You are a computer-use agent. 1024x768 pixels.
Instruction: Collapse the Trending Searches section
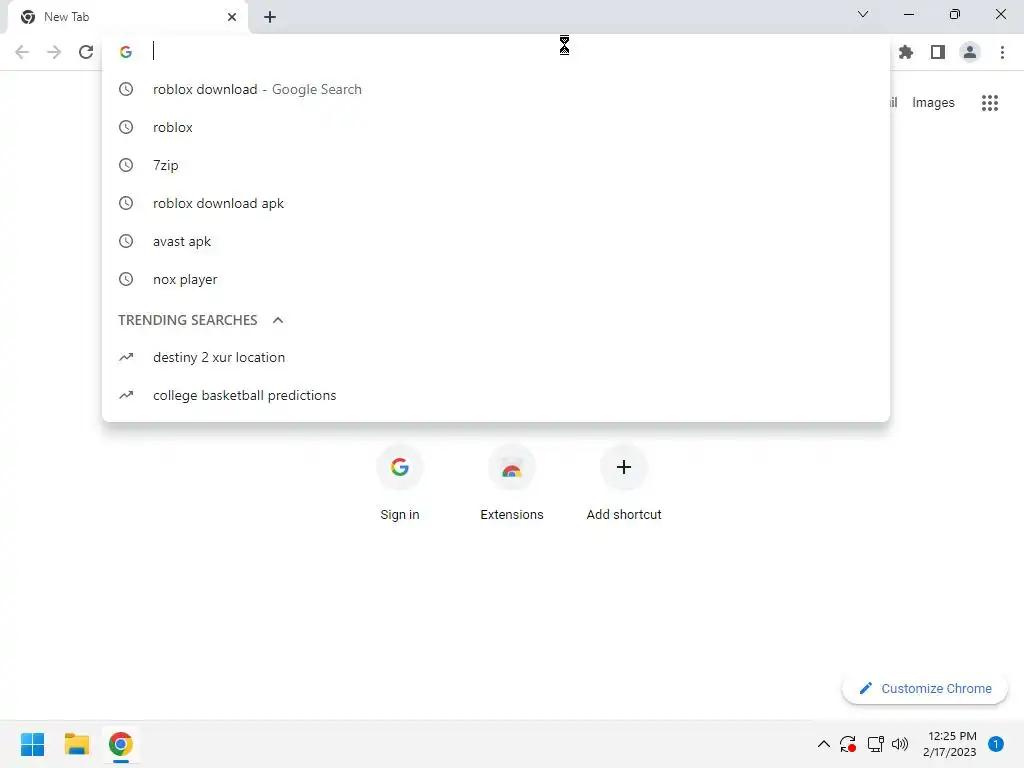[x=278, y=320]
